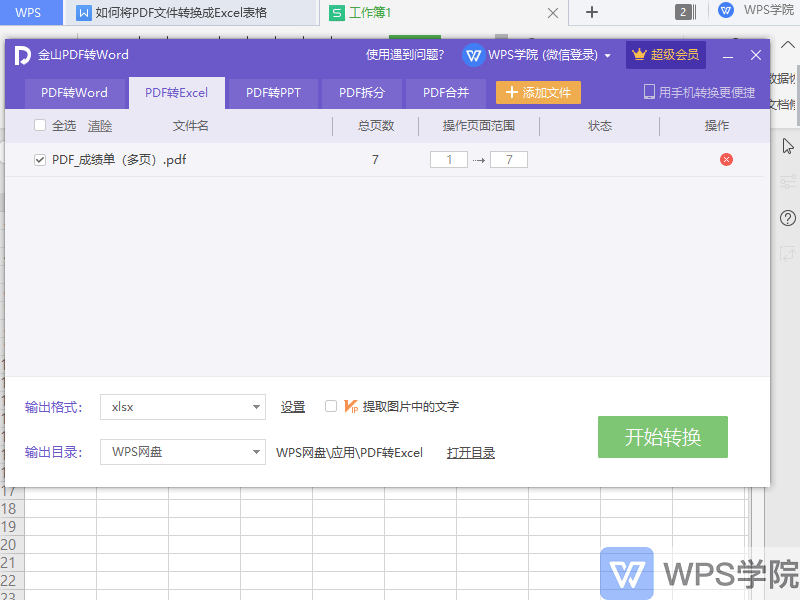Click the 打开目录 link

pyautogui.click(x=471, y=453)
